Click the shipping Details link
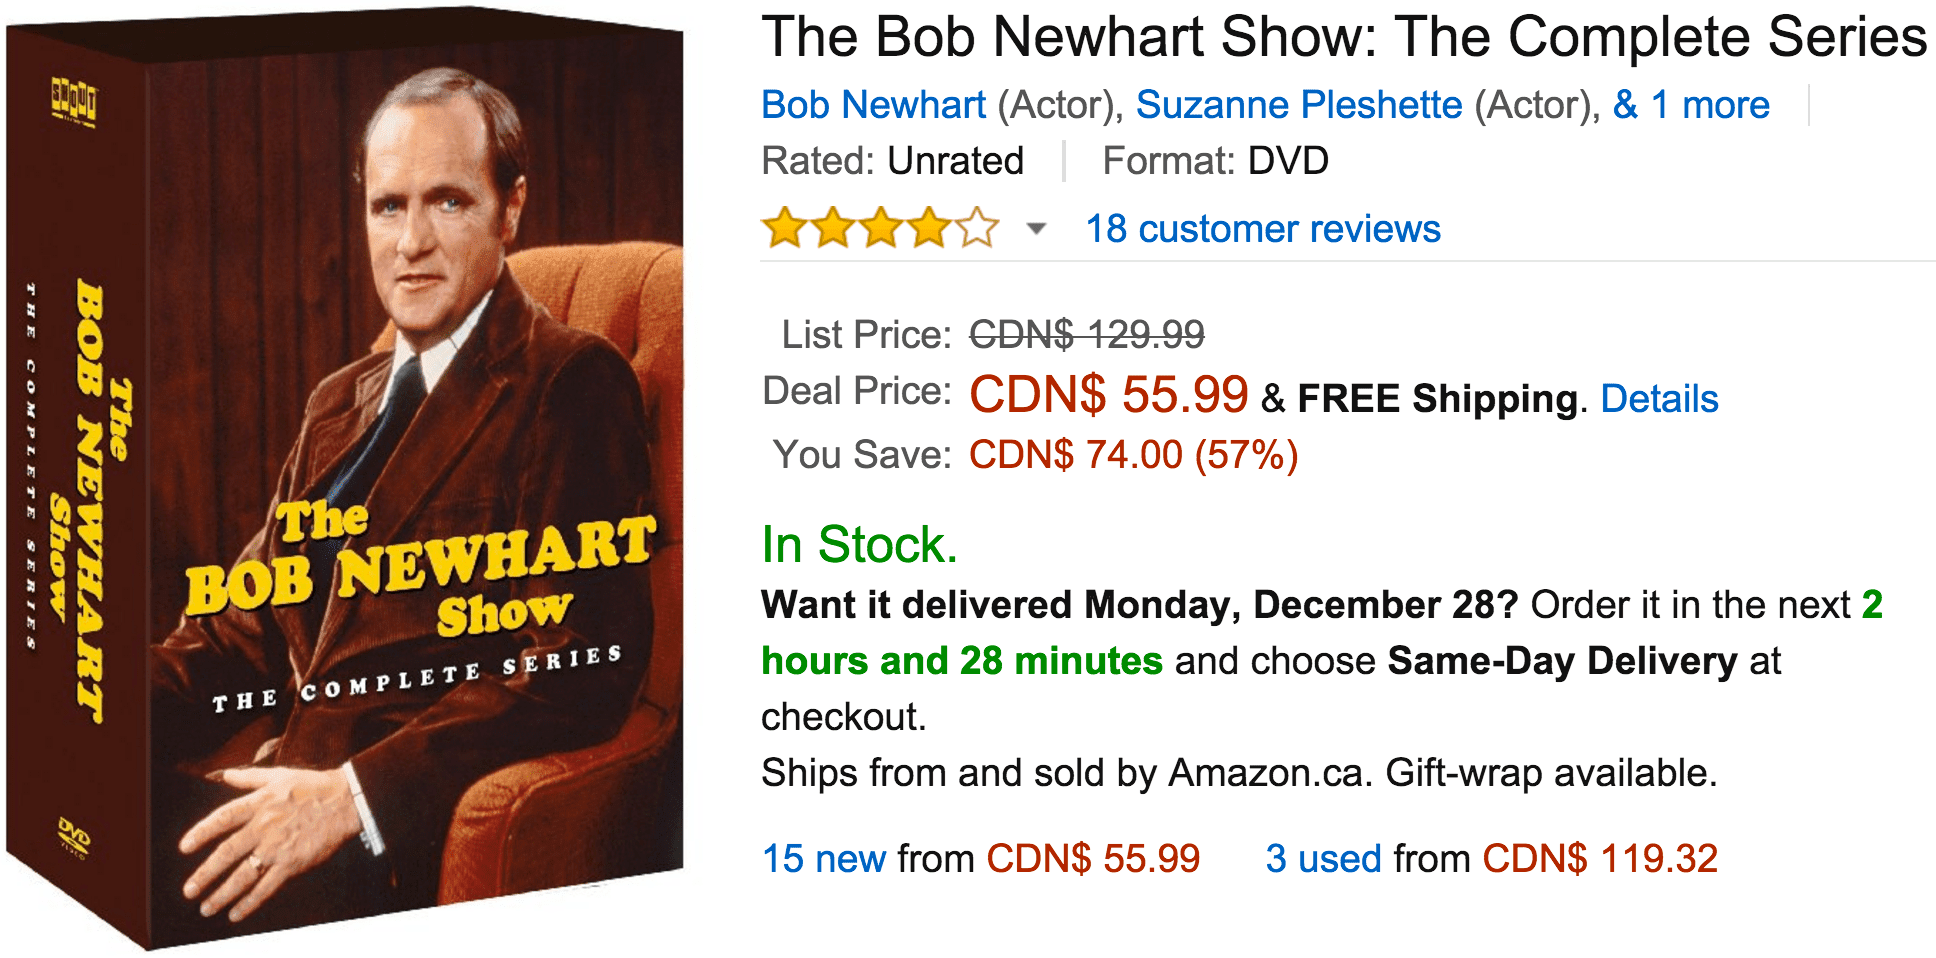Screen dimensions: 1936x958 (x=1659, y=399)
